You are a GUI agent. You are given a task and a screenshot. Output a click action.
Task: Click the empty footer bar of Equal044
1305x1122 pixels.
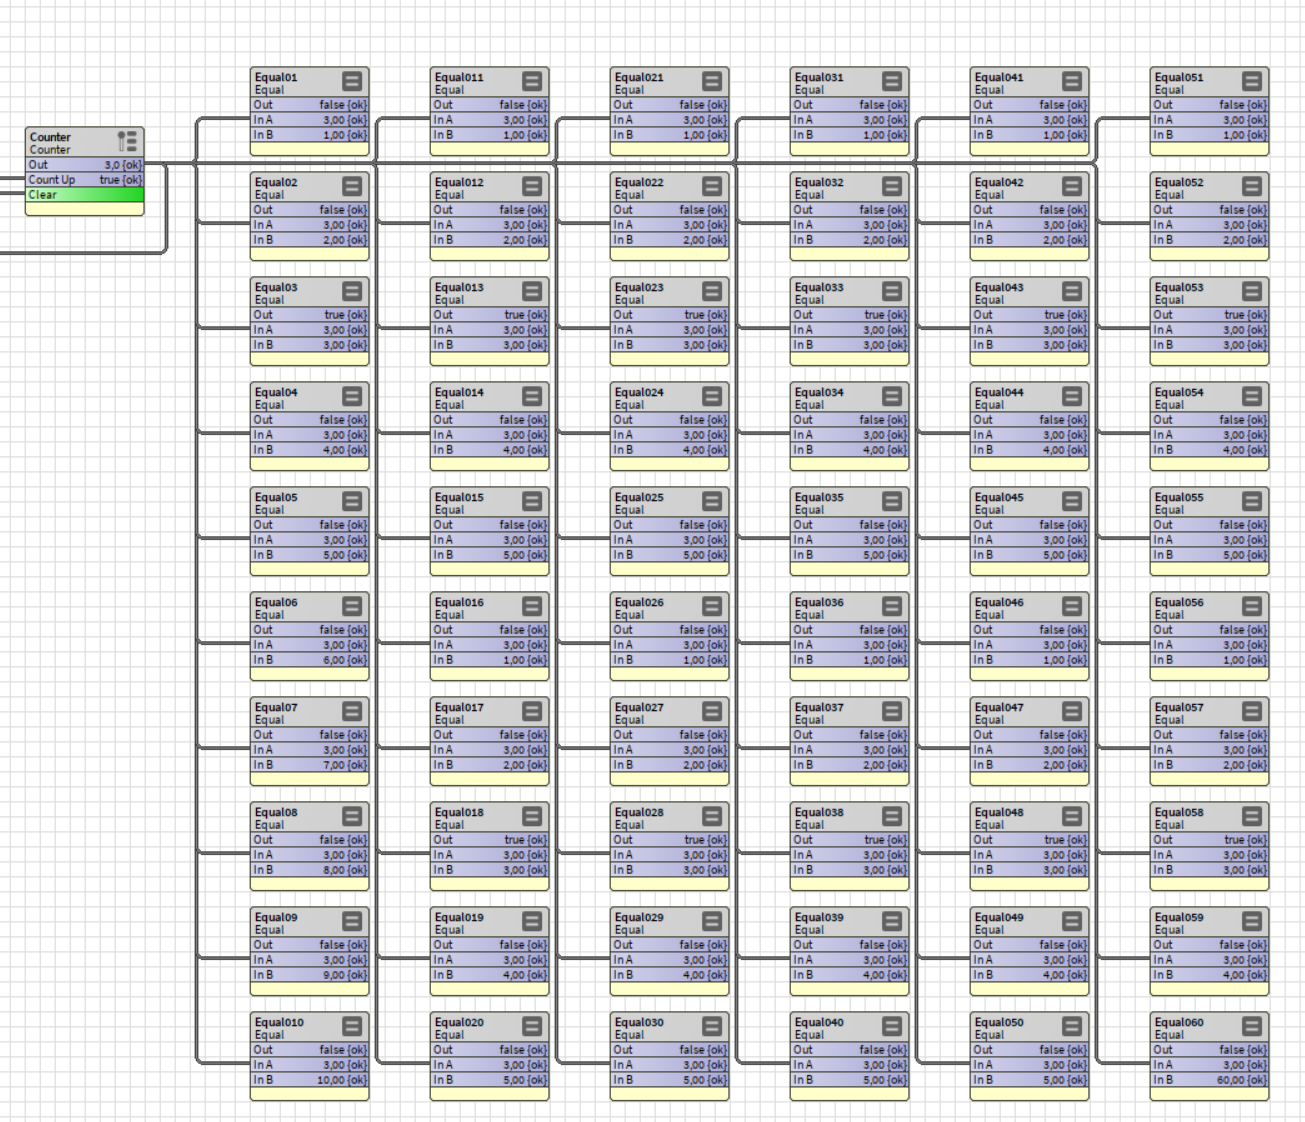tap(1029, 464)
